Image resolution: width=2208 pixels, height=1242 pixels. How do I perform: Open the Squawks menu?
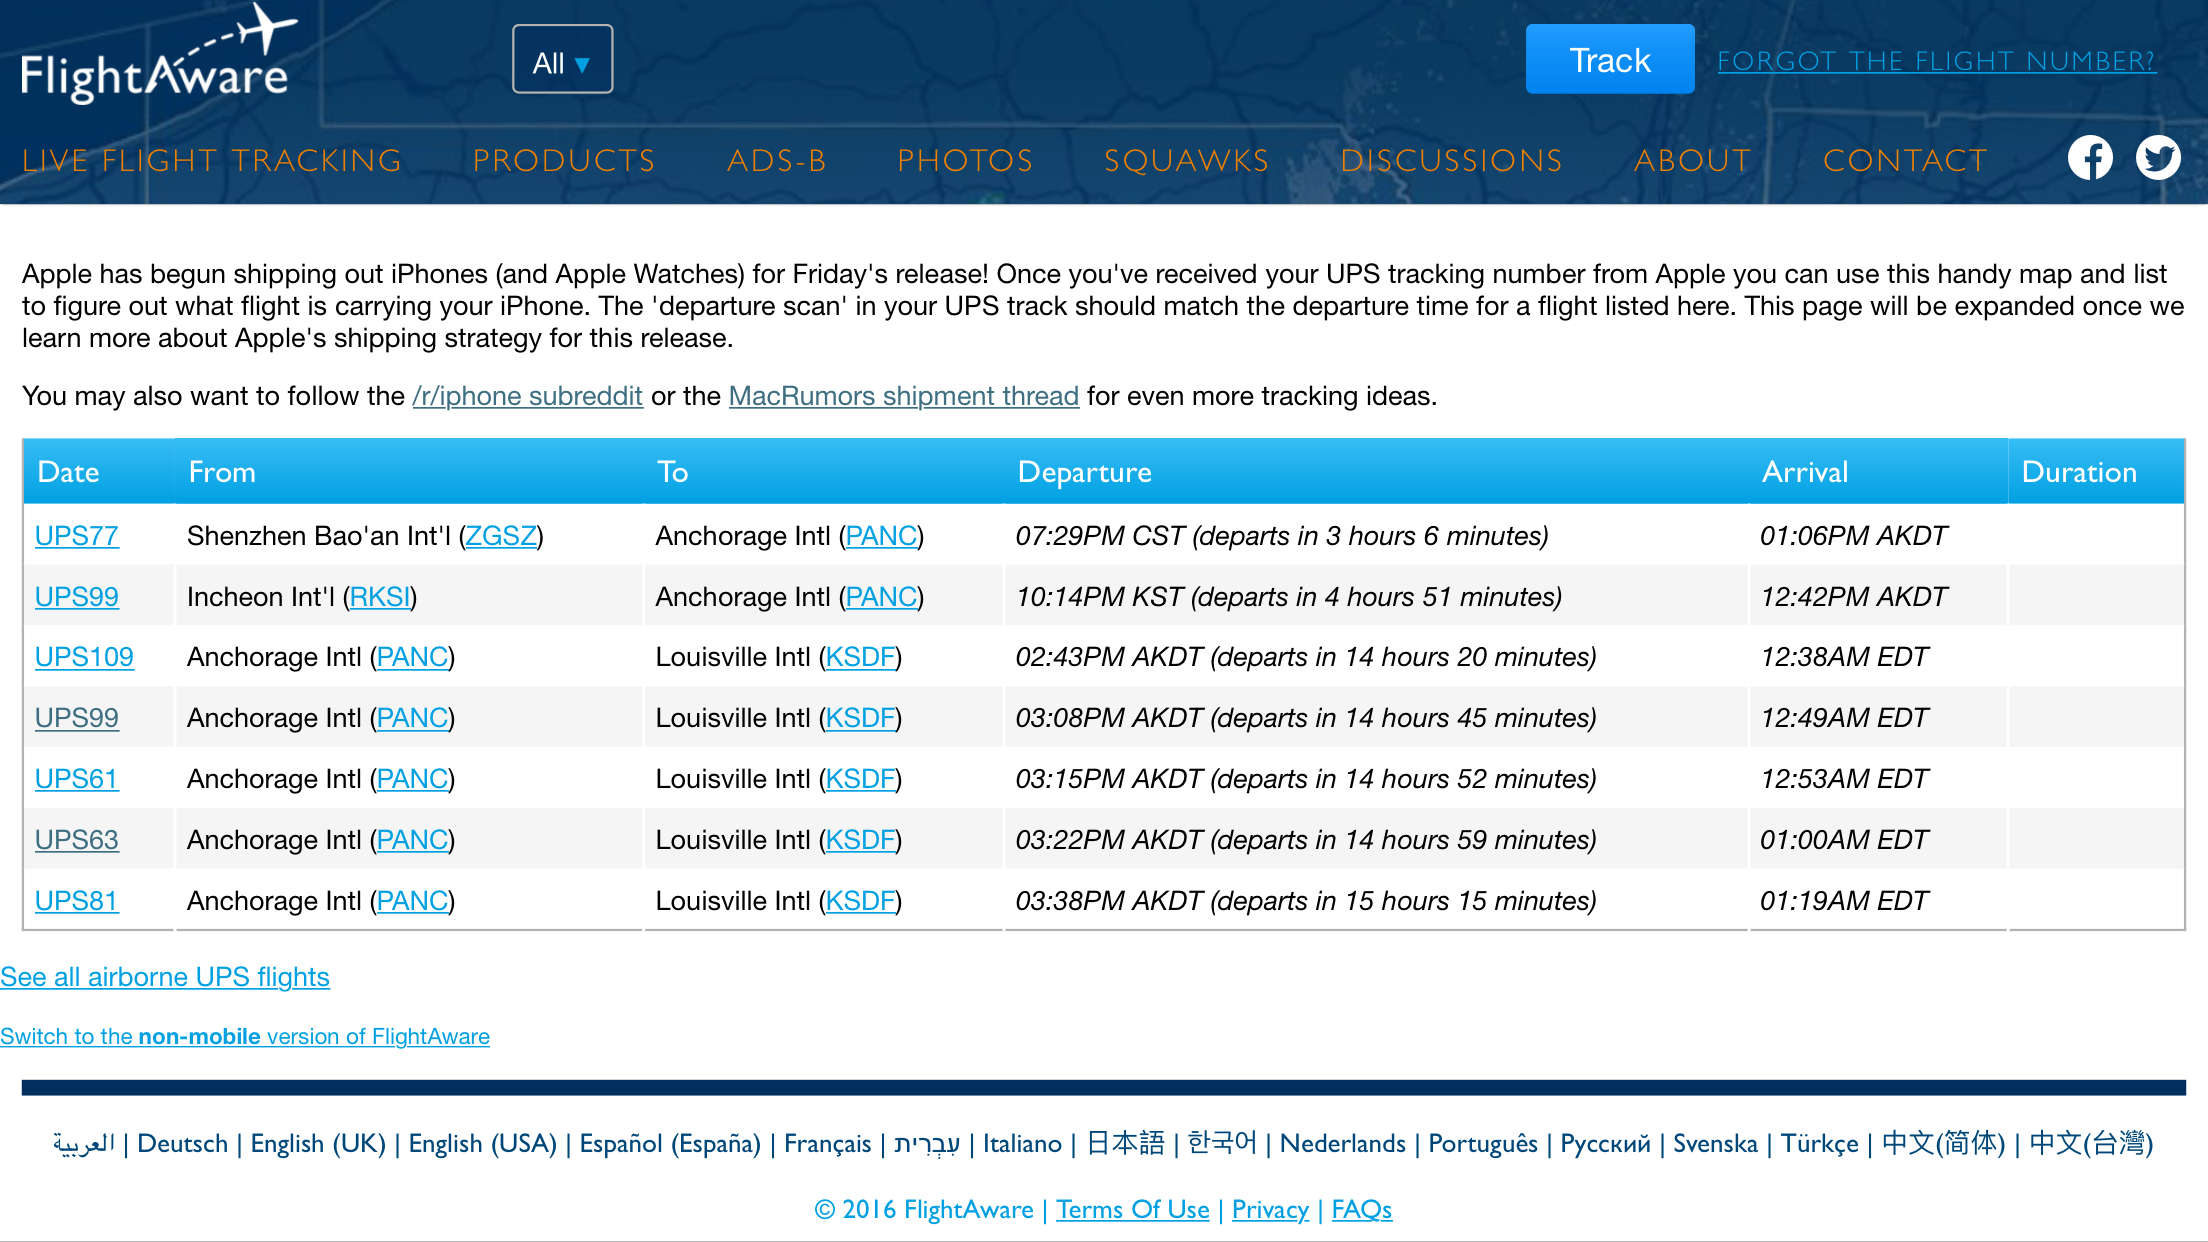[1187, 161]
